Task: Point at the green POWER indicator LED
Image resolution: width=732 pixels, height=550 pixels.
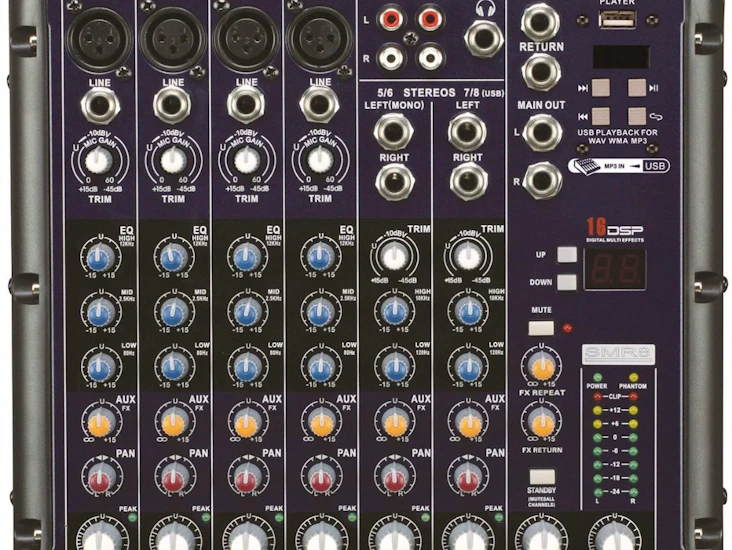Action: (598, 377)
